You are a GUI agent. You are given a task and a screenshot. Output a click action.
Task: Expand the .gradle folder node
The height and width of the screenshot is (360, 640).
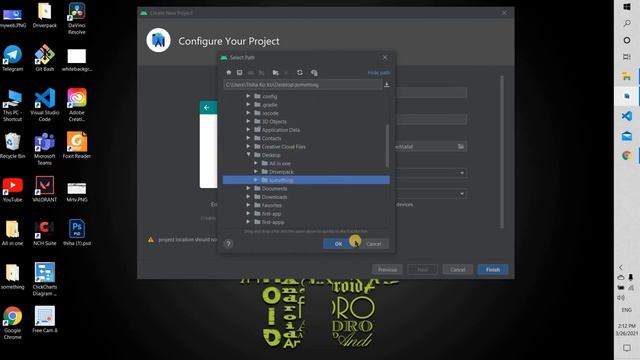tap(248, 104)
